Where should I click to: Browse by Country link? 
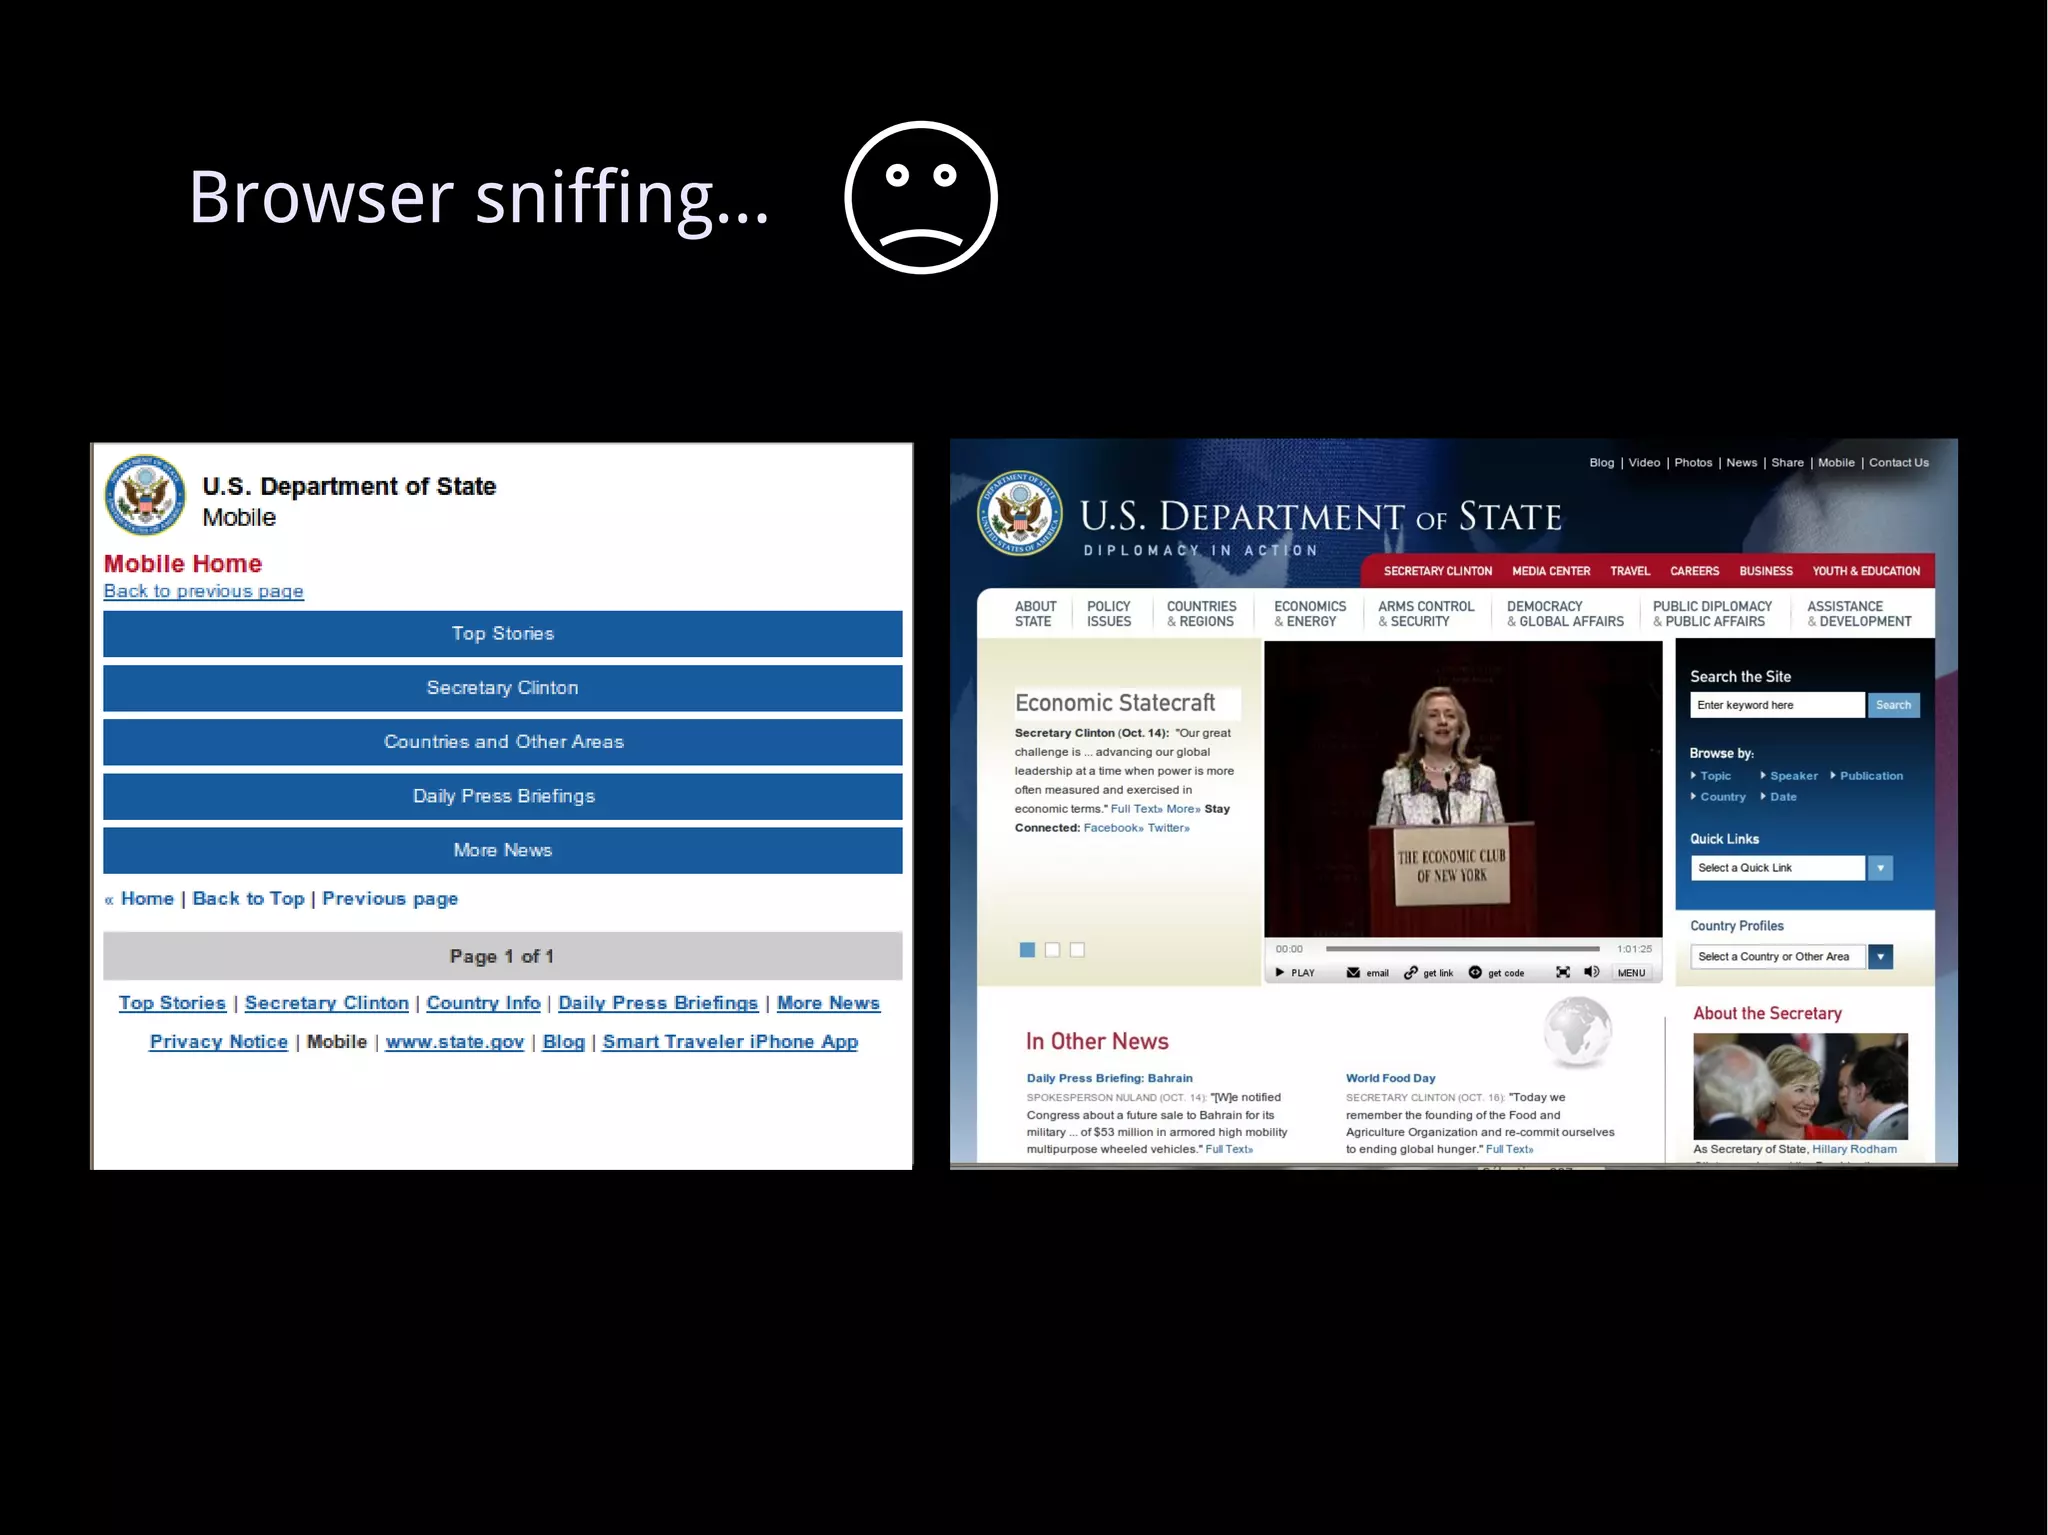coord(1722,797)
